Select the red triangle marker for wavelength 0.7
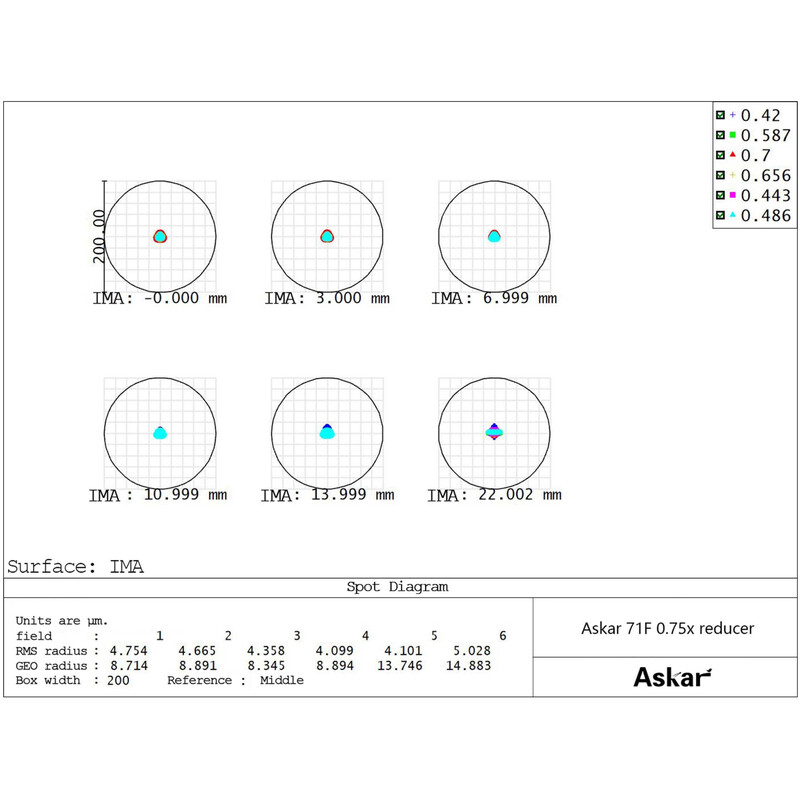Image resolution: width=800 pixels, height=800 pixels. pyautogui.click(x=732, y=153)
